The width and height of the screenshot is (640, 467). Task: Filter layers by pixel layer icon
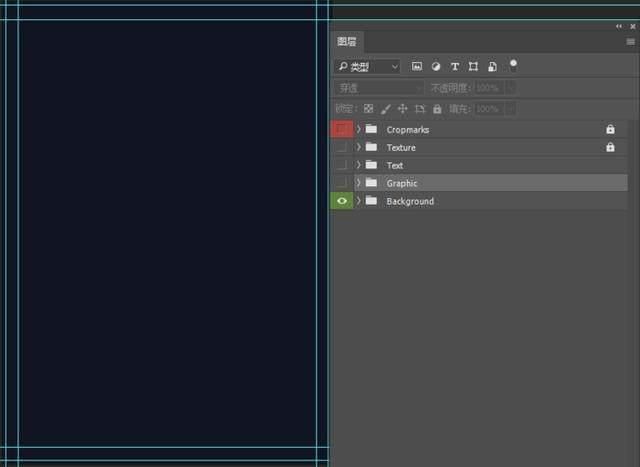coord(417,67)
